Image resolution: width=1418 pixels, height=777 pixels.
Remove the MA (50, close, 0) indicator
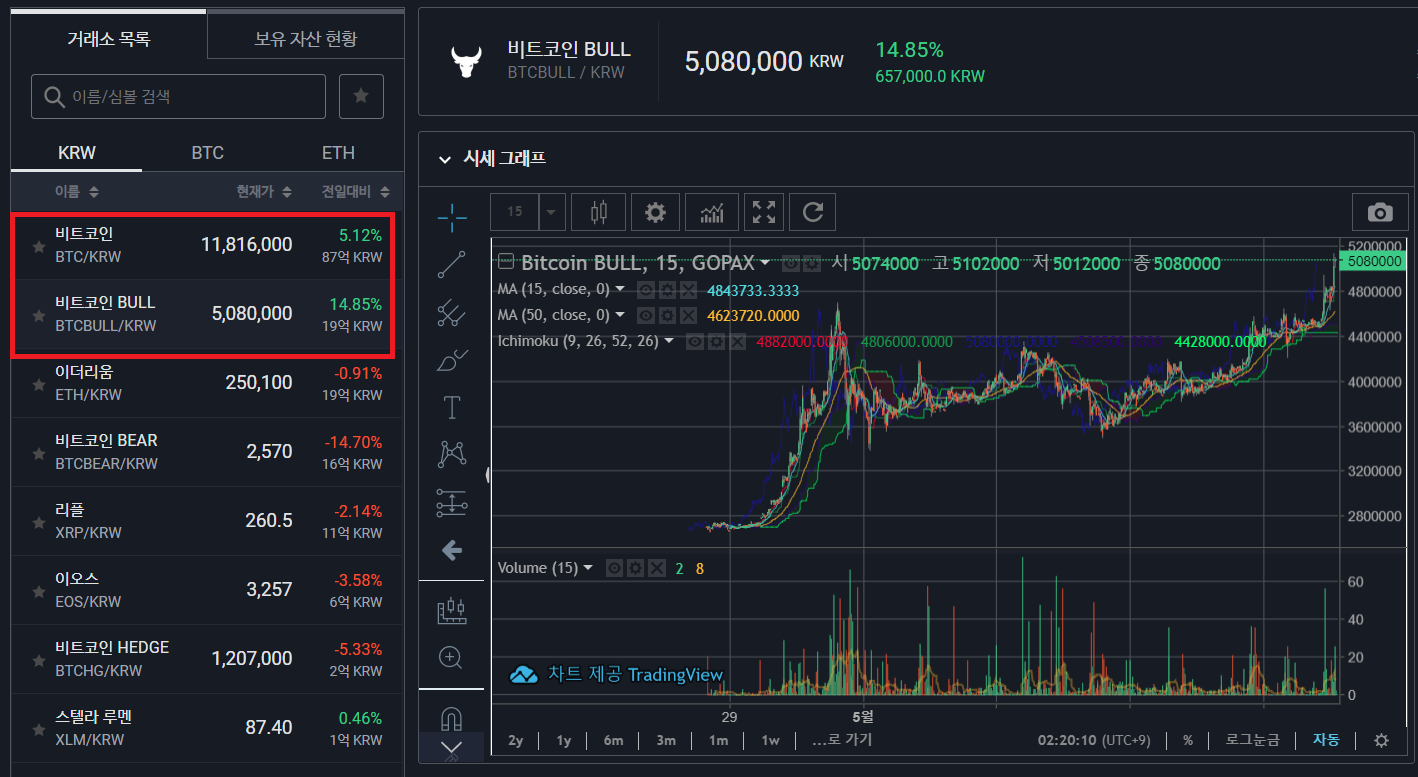point(688,316)
